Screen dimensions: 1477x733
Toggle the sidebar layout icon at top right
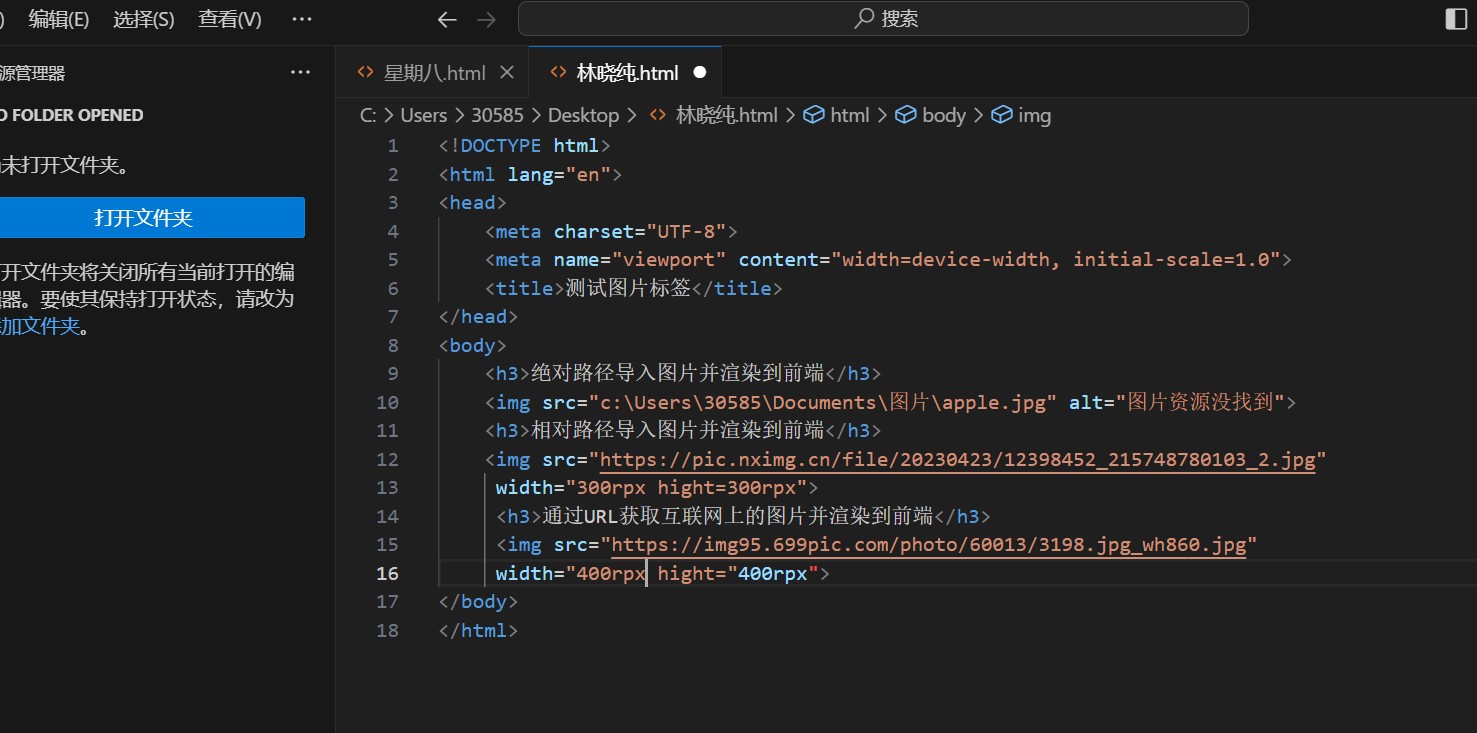(1456, 18)
